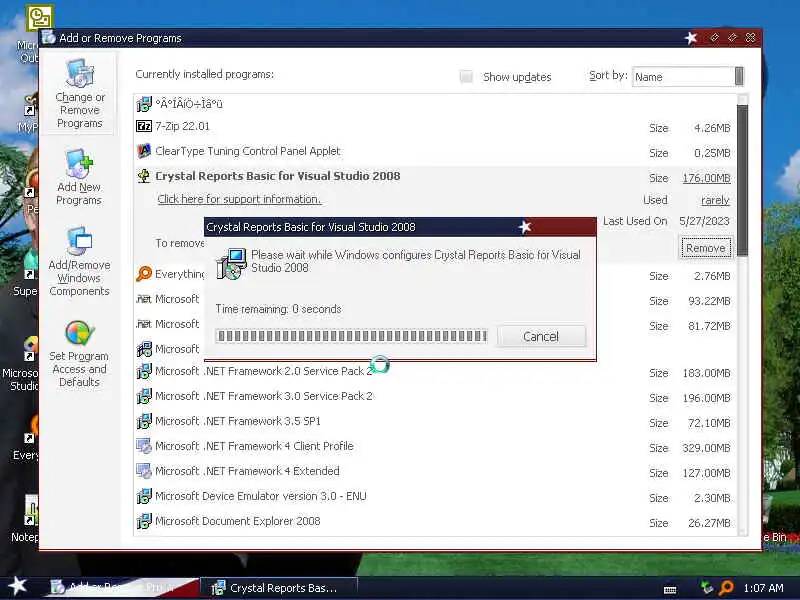Click the Microsoft Device Emulator version 3.0 icon
800x600 pixels.
[x=144, y=496]
